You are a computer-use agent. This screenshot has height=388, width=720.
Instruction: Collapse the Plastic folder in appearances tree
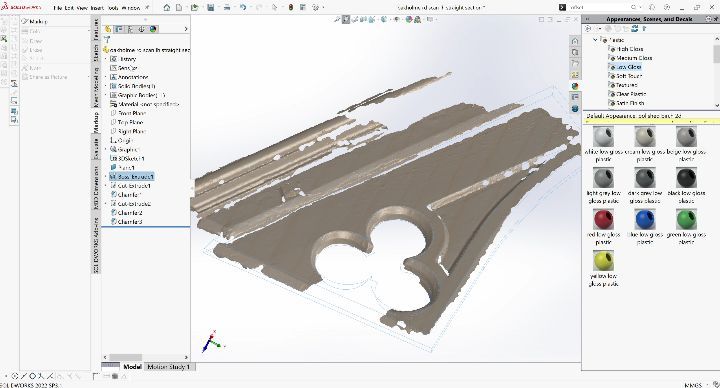(x=595, y=40)
